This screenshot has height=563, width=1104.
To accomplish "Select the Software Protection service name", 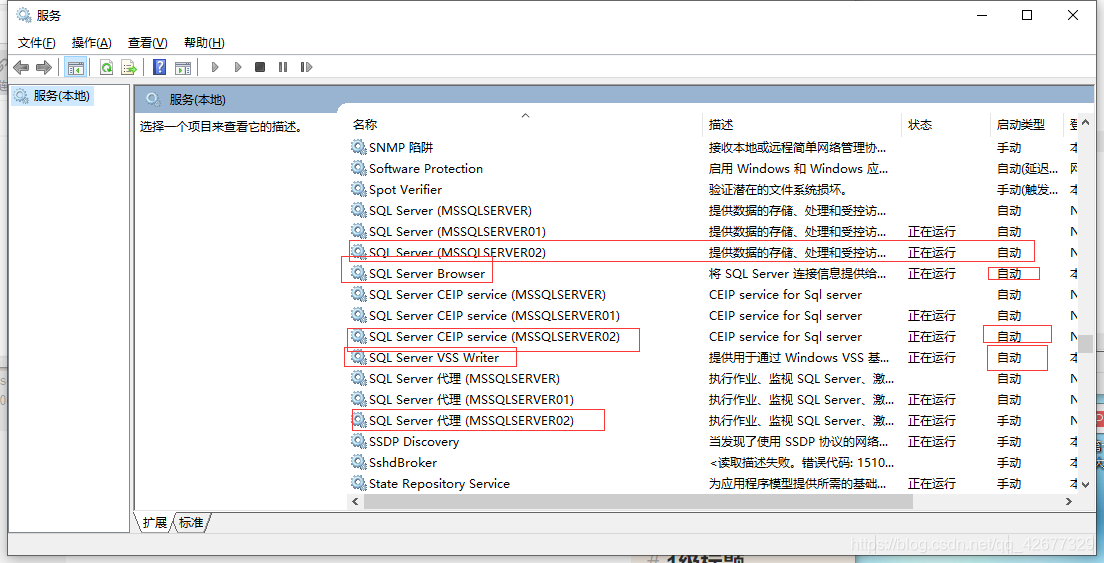I will pos(426,168).
